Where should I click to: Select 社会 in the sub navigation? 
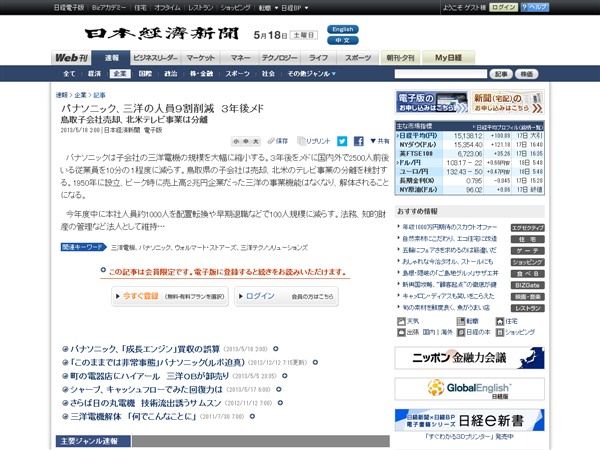268,73
